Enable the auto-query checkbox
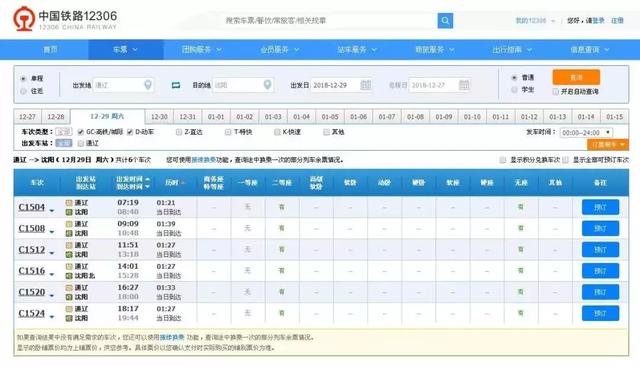The height and width of the screenshot is (366, 640). 556,91
